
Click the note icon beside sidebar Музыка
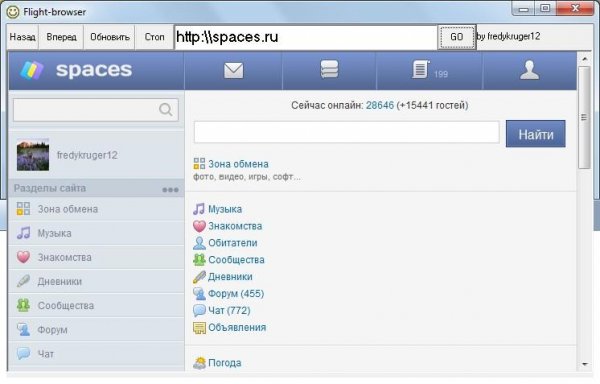point(23,233)
